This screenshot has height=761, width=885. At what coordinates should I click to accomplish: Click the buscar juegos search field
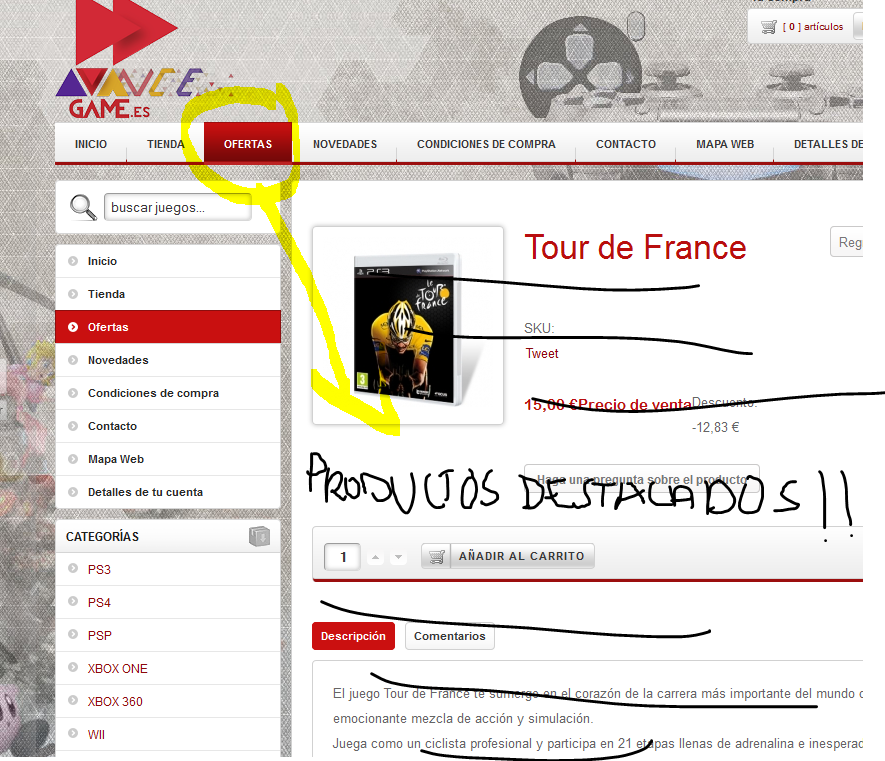tap(178, 207)
